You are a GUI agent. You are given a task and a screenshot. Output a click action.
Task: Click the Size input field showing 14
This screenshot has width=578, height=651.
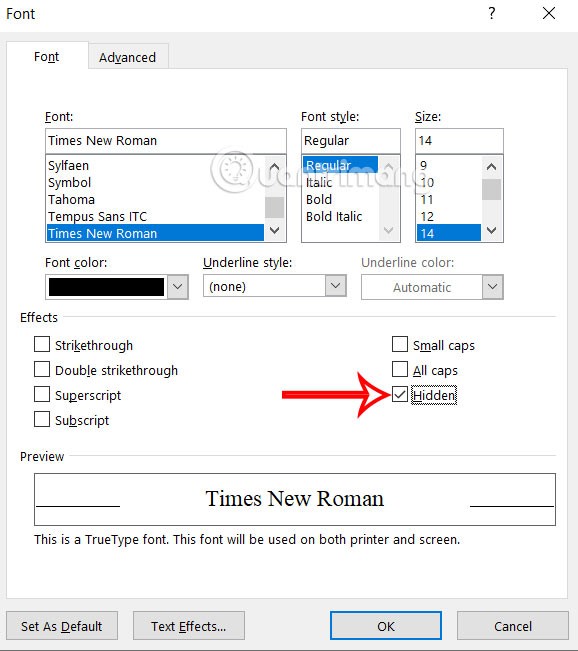point(459,141)
